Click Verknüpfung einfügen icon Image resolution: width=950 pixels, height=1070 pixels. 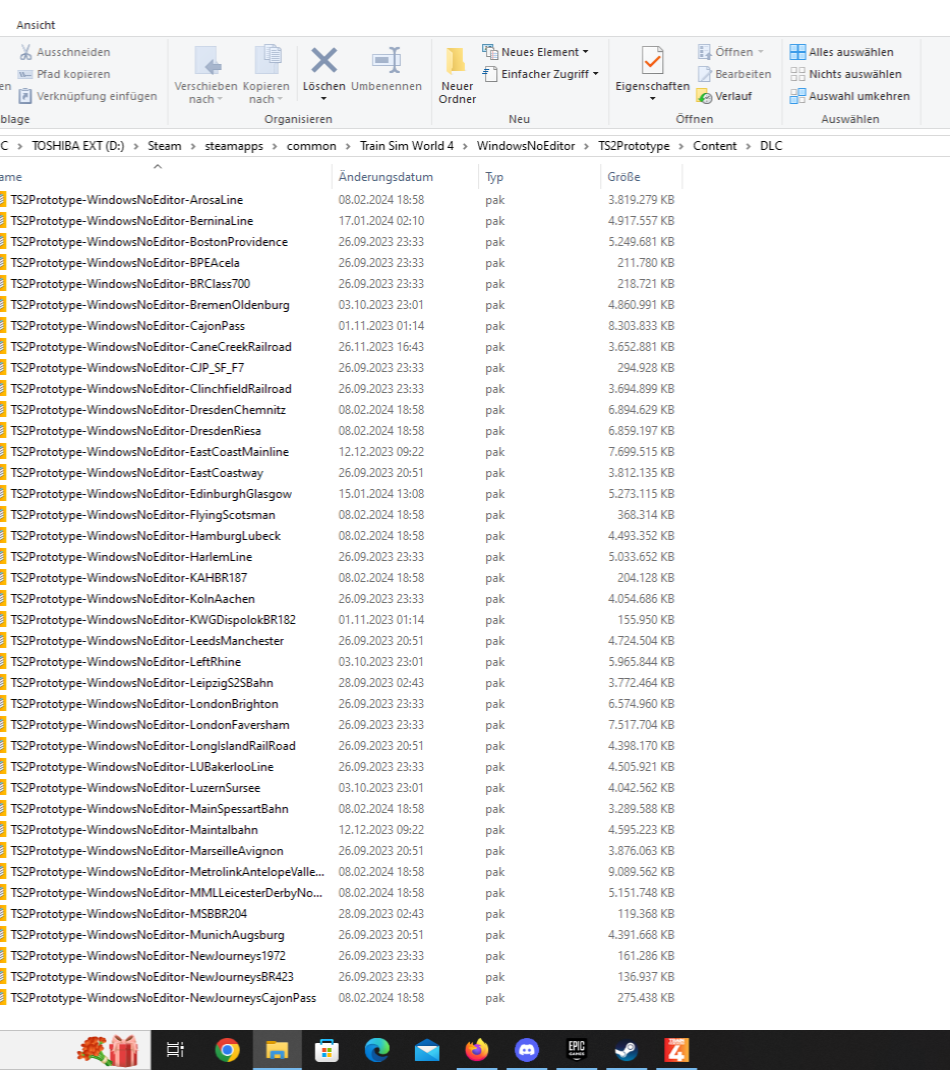point(25,96)
